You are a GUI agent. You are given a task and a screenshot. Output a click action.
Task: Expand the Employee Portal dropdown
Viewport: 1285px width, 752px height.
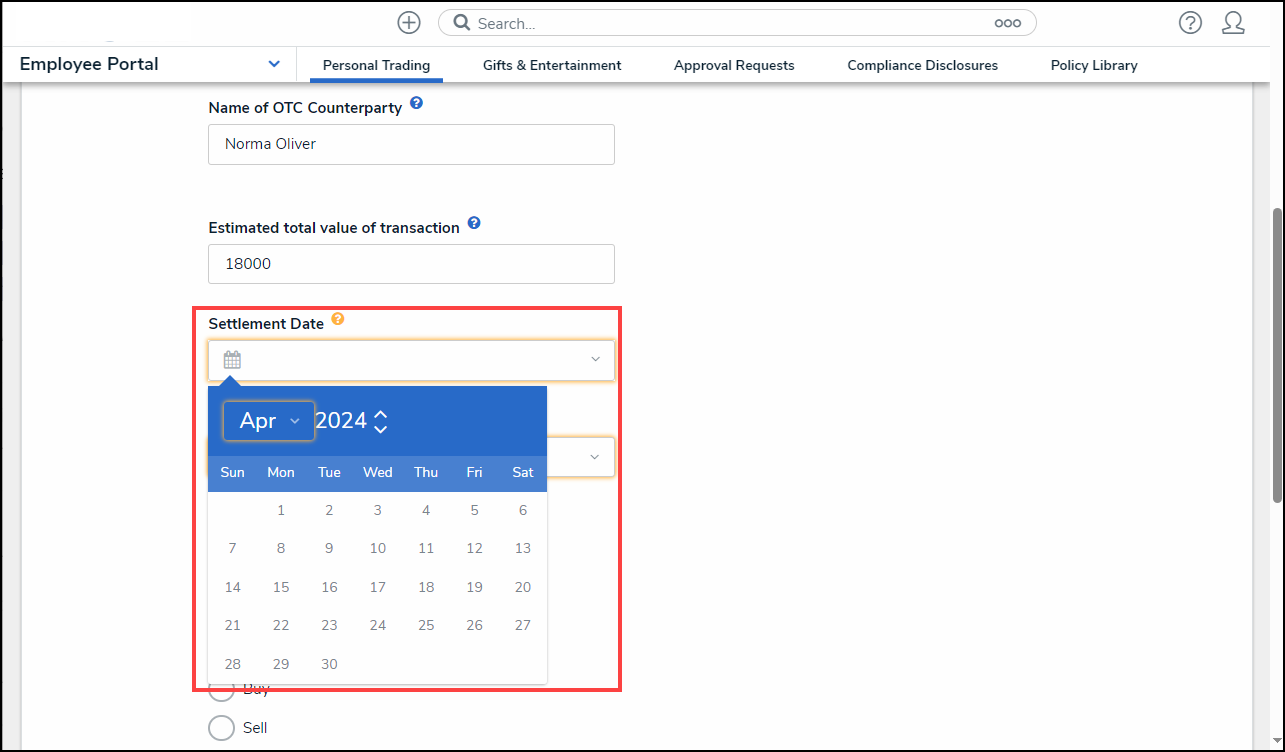274,64
